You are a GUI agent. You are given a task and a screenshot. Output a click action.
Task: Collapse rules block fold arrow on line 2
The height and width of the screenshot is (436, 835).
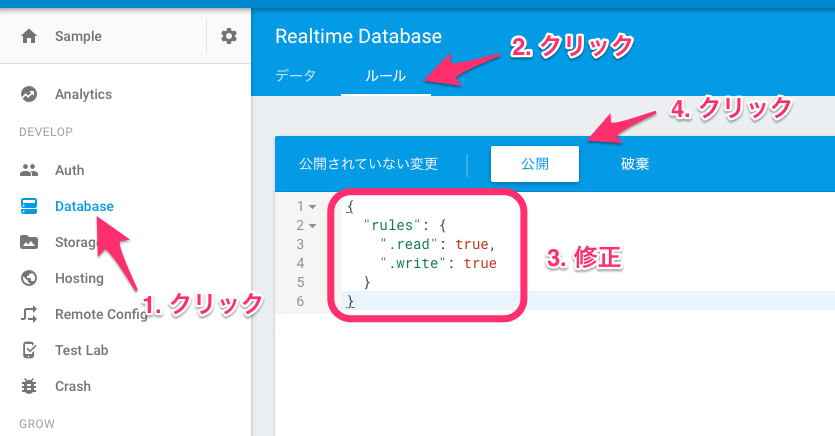[313, 226]
